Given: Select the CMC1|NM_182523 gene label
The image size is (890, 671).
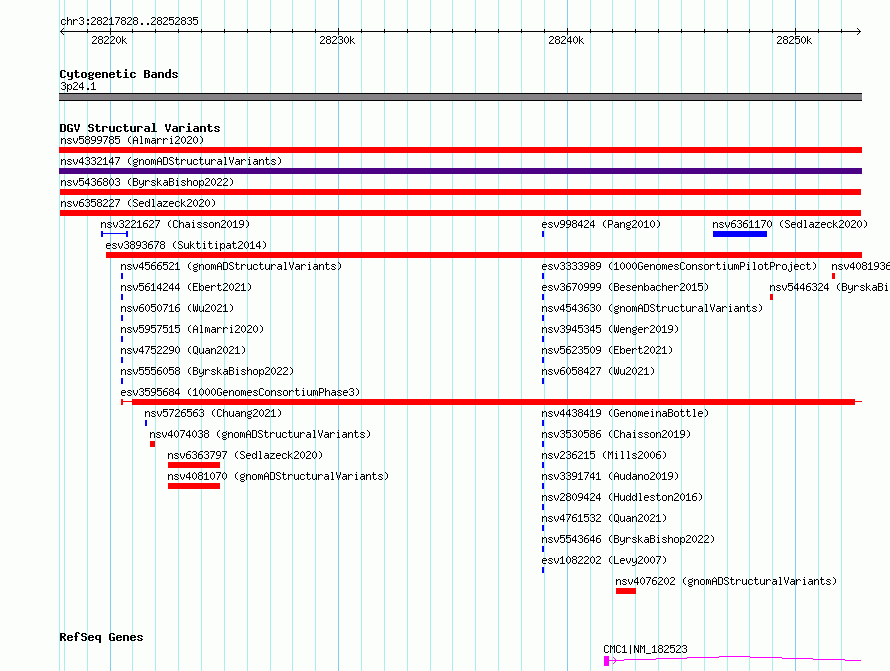Looking at the screenshot, I should 645,649.
